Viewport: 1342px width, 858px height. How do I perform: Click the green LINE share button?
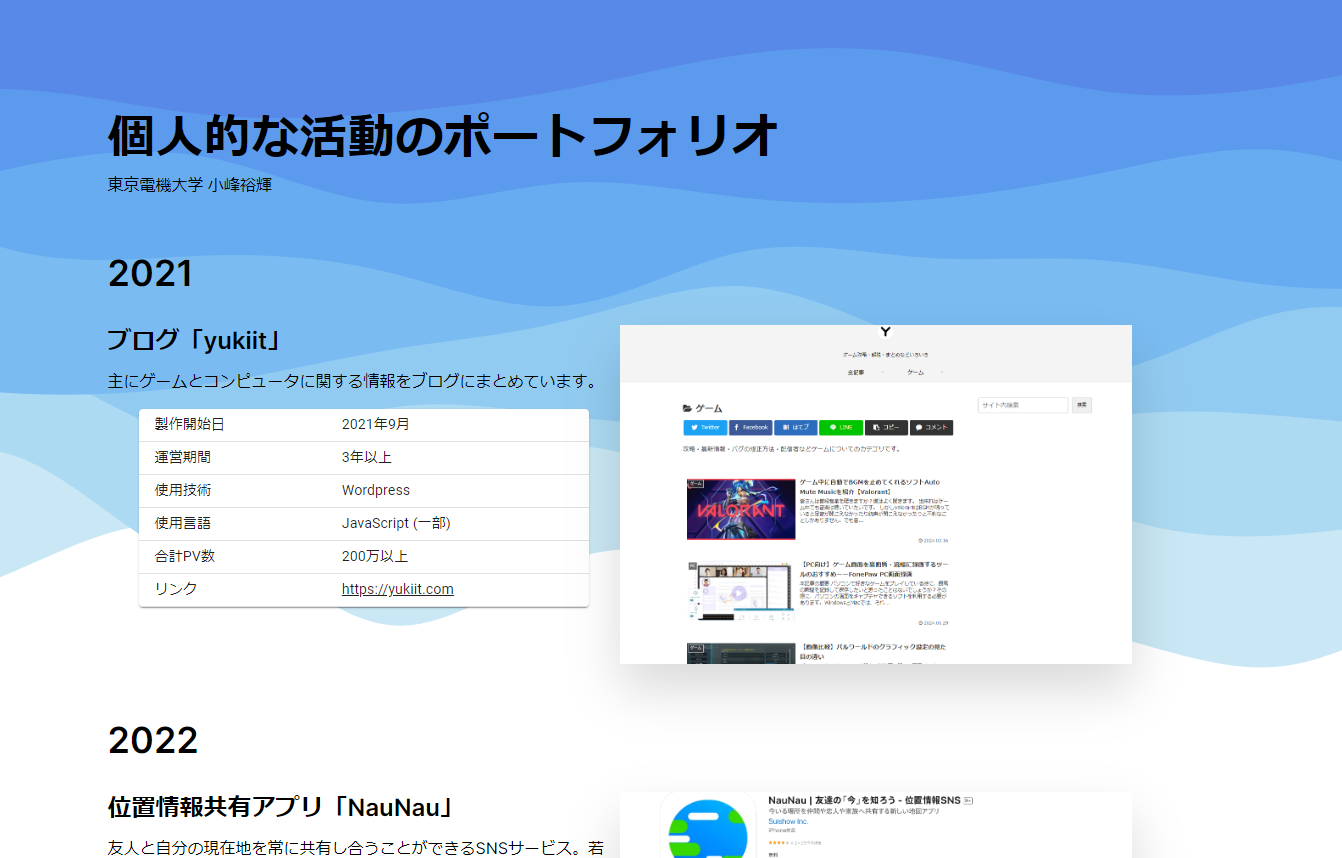pos(840,427)
